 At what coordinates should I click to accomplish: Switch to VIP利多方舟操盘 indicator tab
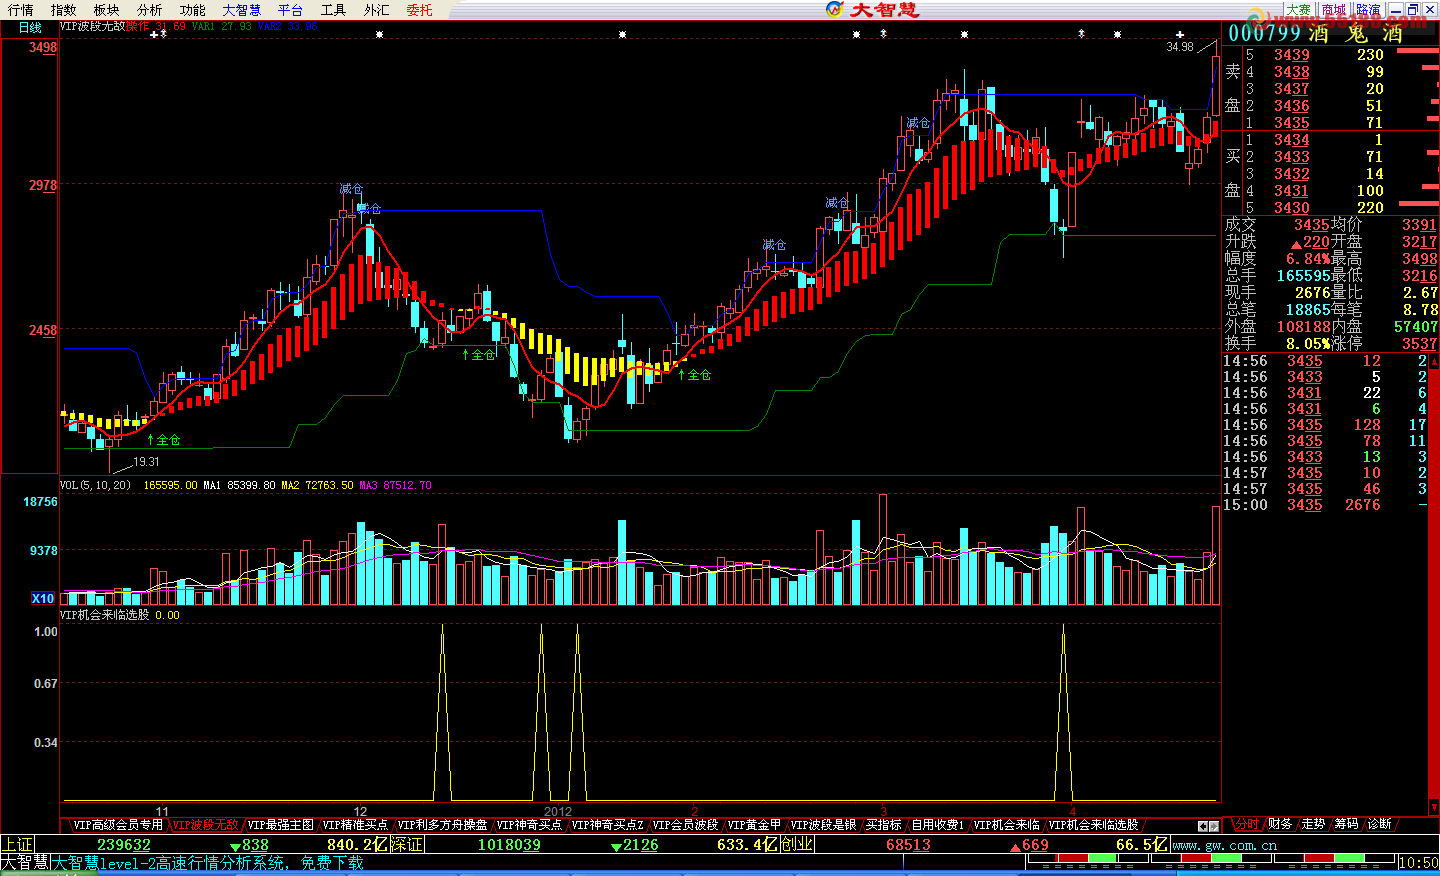point(442,825)
